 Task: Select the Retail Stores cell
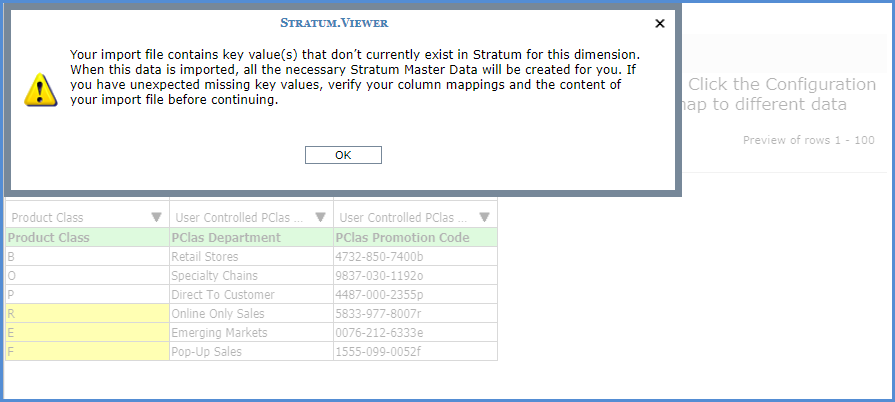point(251,257)
